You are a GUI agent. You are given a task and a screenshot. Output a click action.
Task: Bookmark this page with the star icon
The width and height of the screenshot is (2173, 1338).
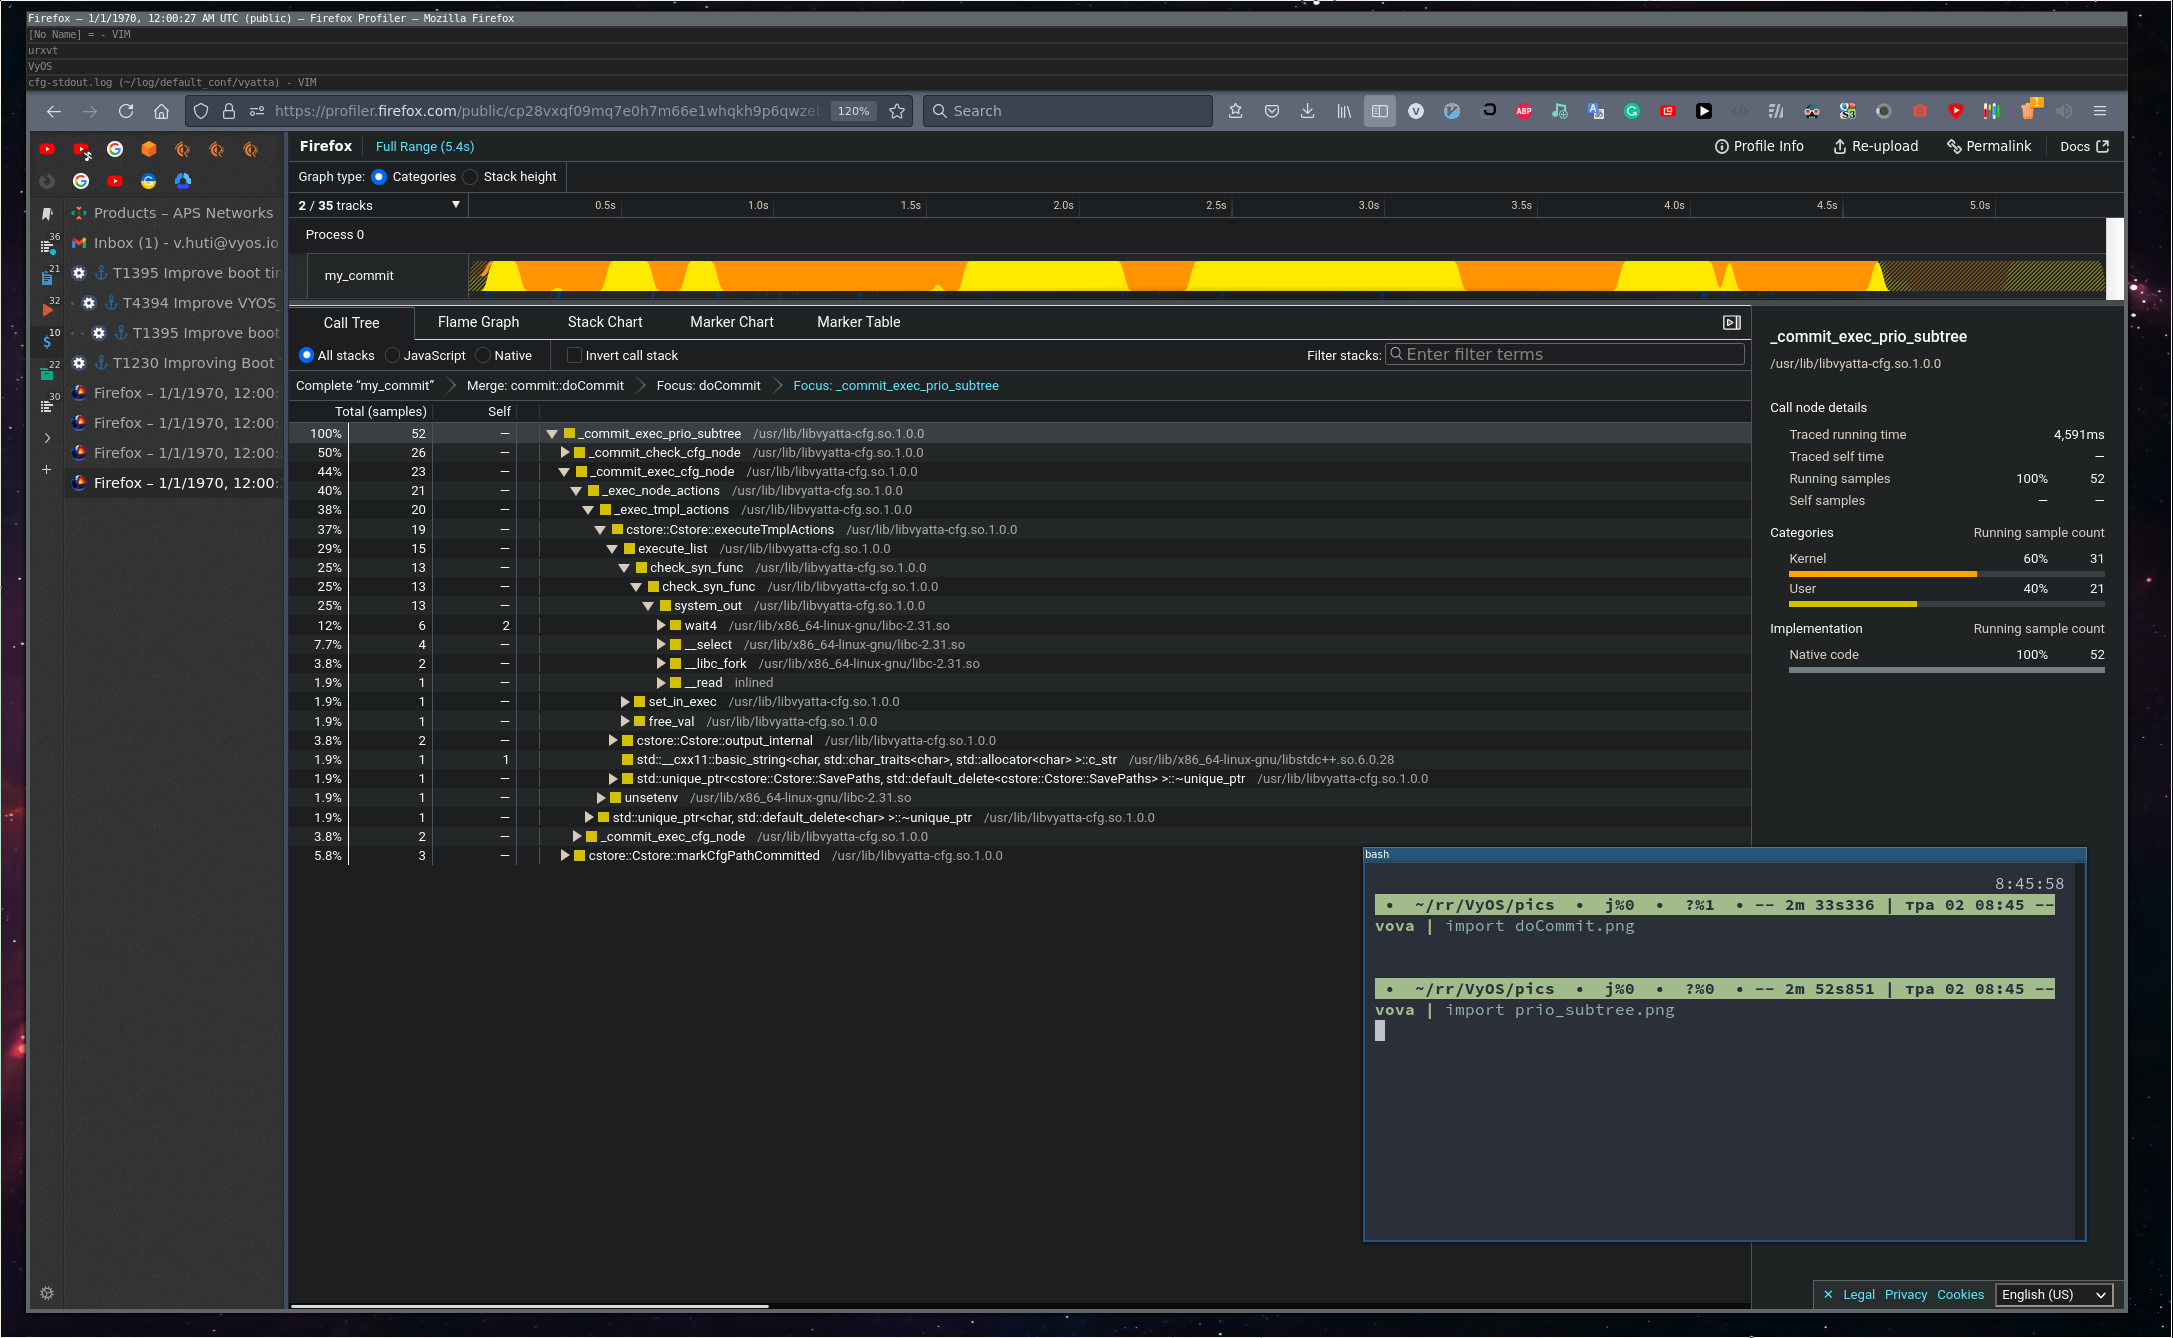[x=897, y=111]
